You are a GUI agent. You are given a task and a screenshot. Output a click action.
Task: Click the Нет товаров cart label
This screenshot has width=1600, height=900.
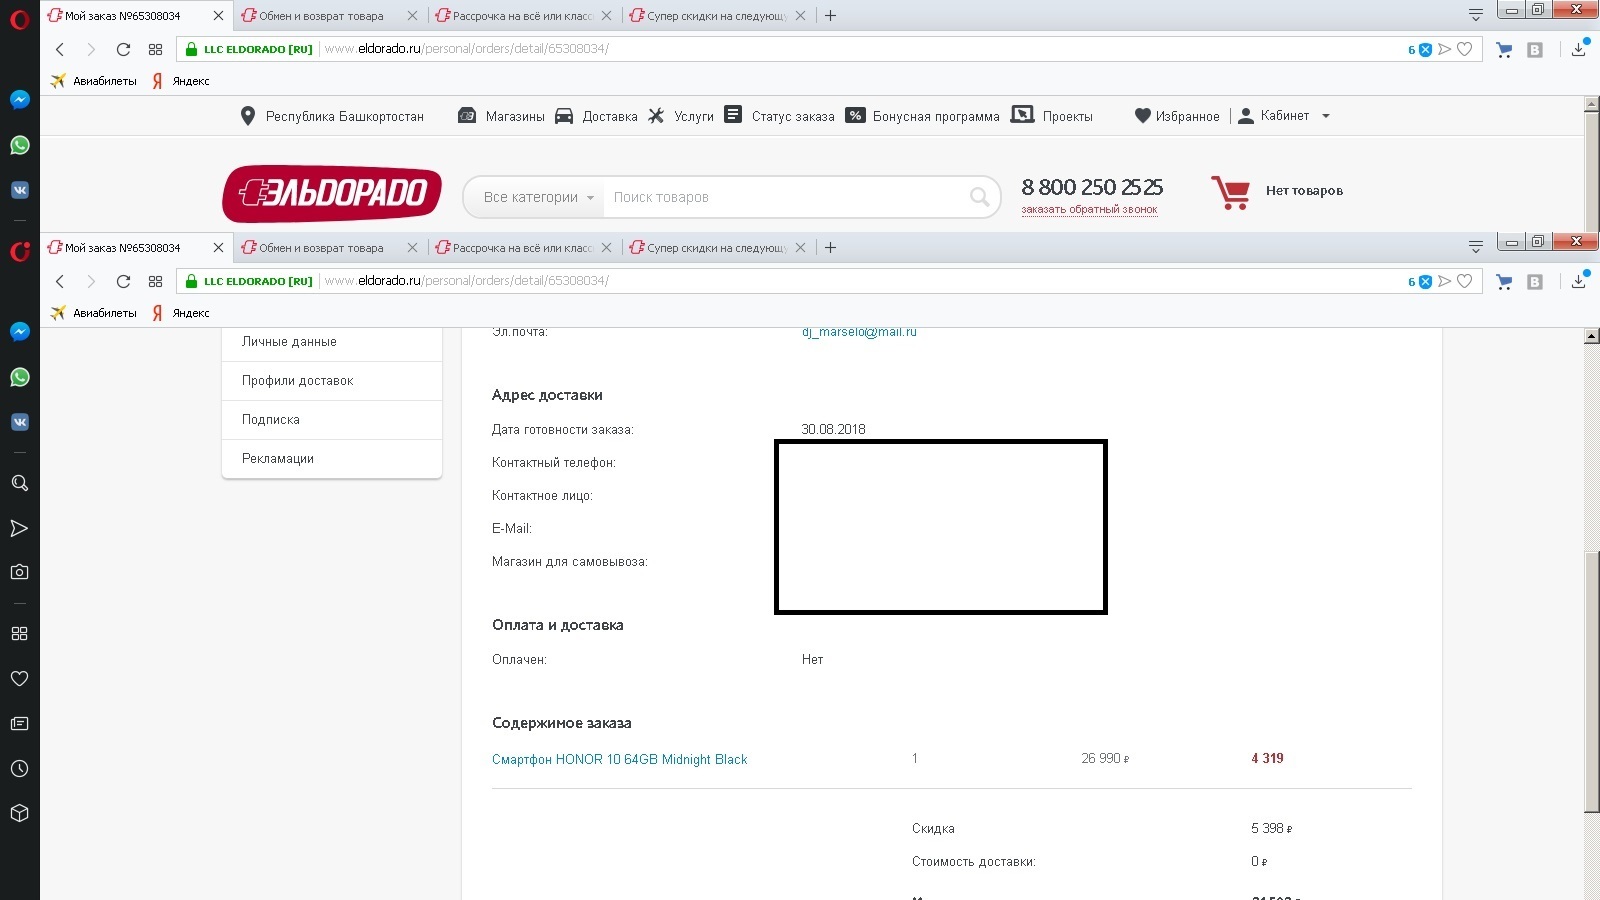click(1304, 191)
